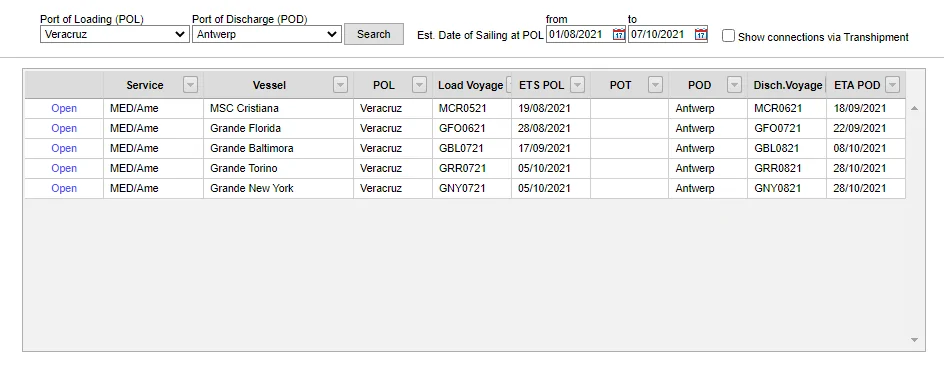The width and height of the screenshot is (944, 367).
Task: Open the MSC Cristiana schedule row
Action: 64,109
